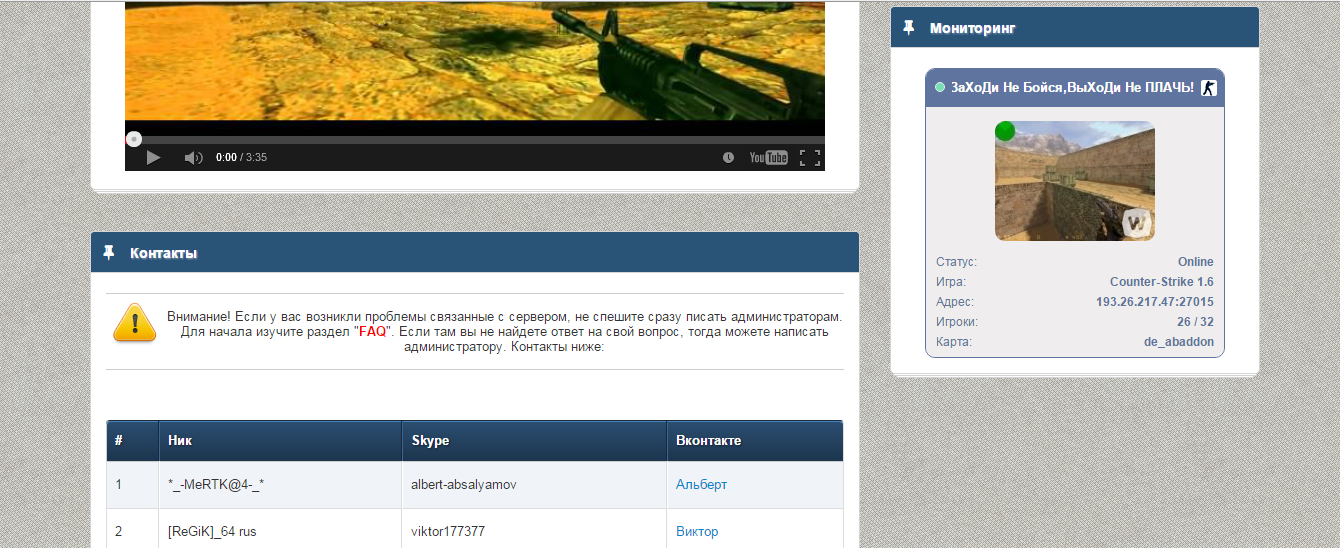Click server name ЗаХоДи Не Бойся,ВыХоДи Не ПЛАЧЬ!

[1072, 88]
